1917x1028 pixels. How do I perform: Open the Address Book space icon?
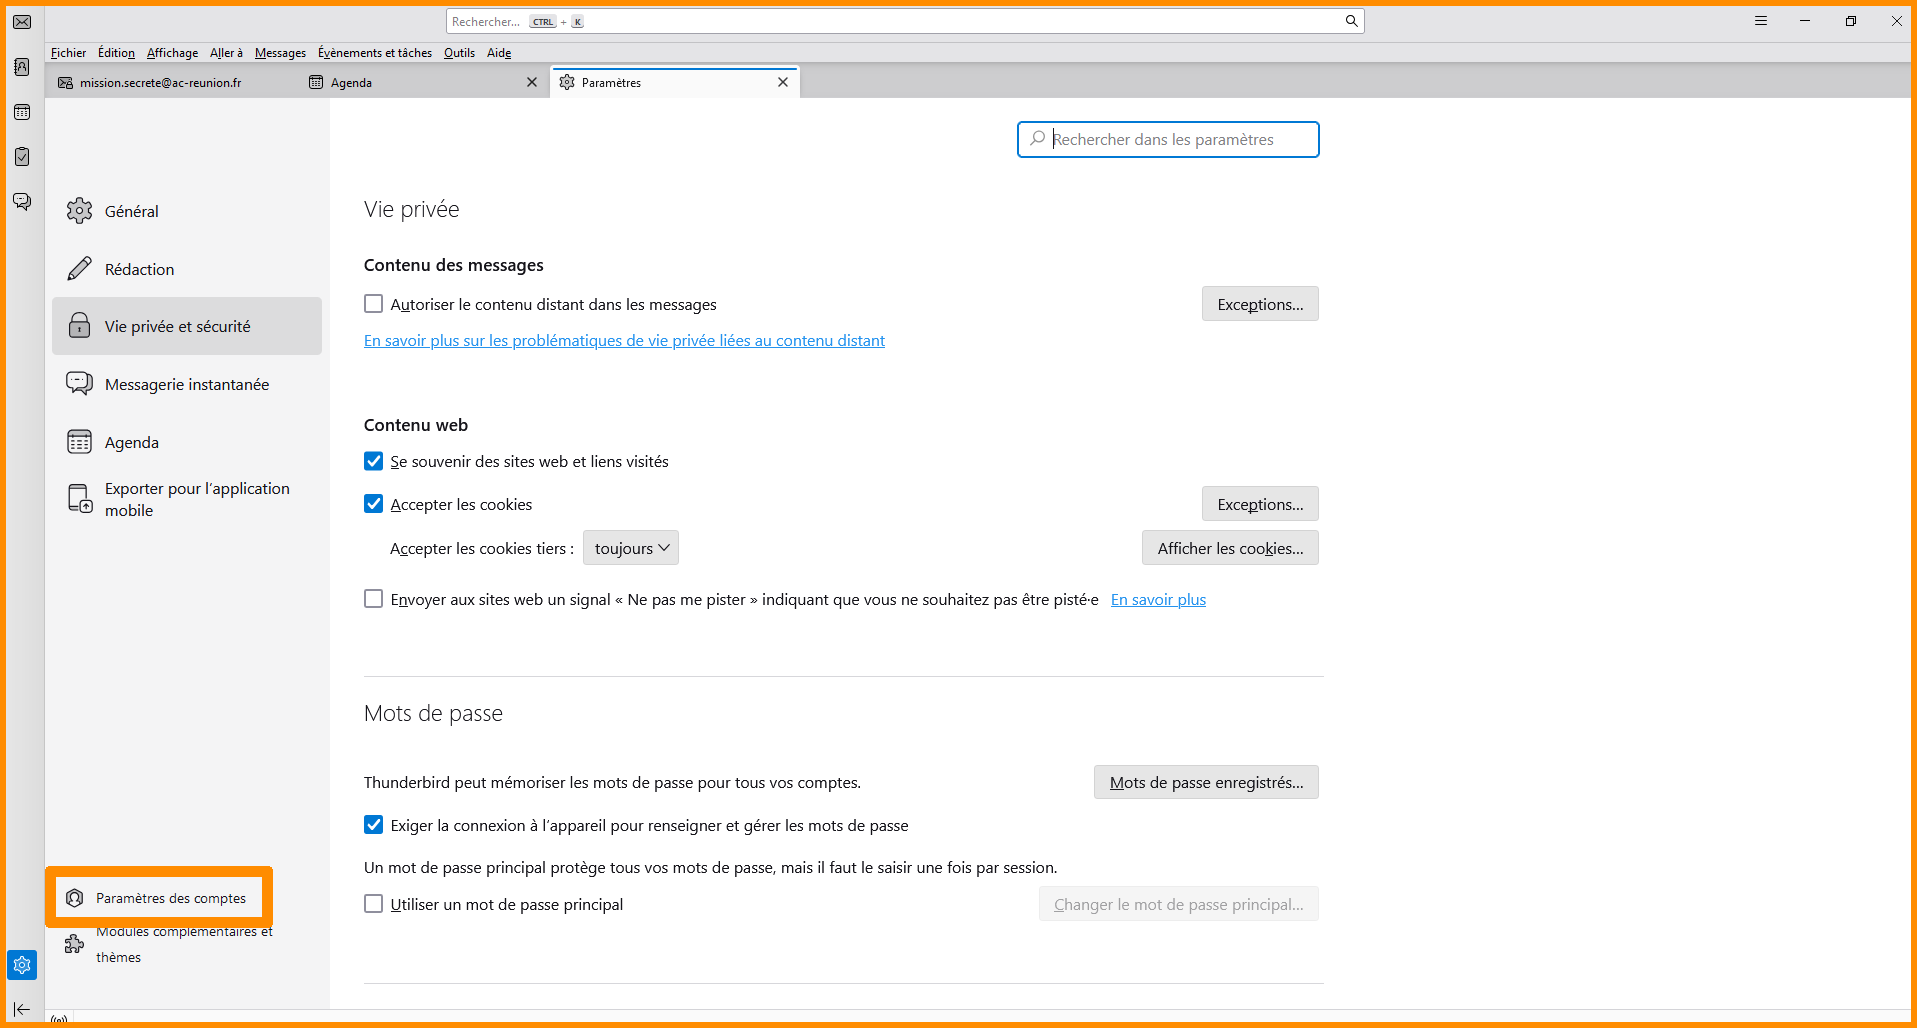coord(22,67)
